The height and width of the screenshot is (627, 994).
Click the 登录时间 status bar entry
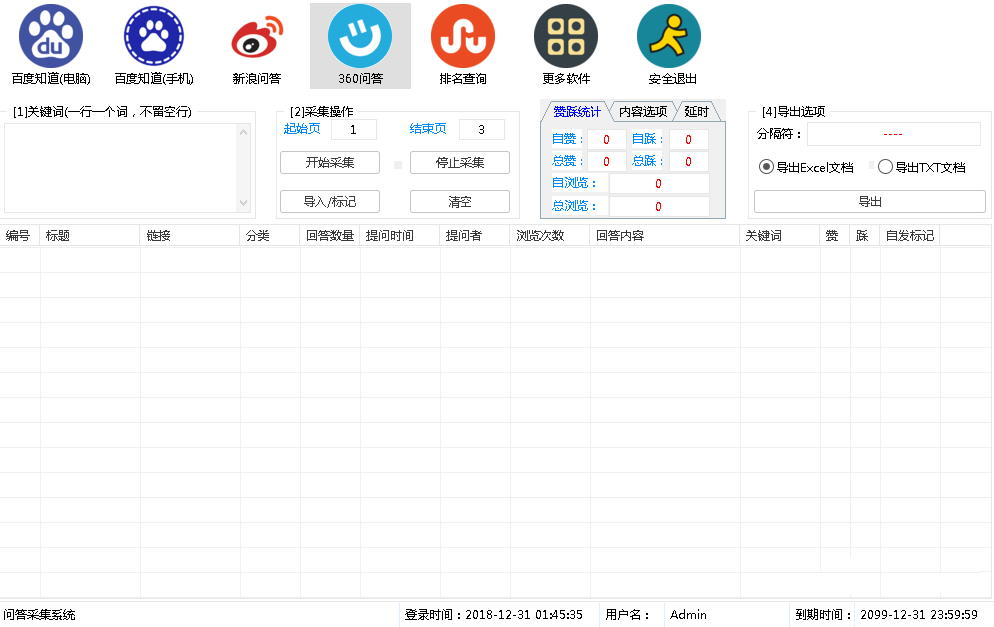point(493,615)
